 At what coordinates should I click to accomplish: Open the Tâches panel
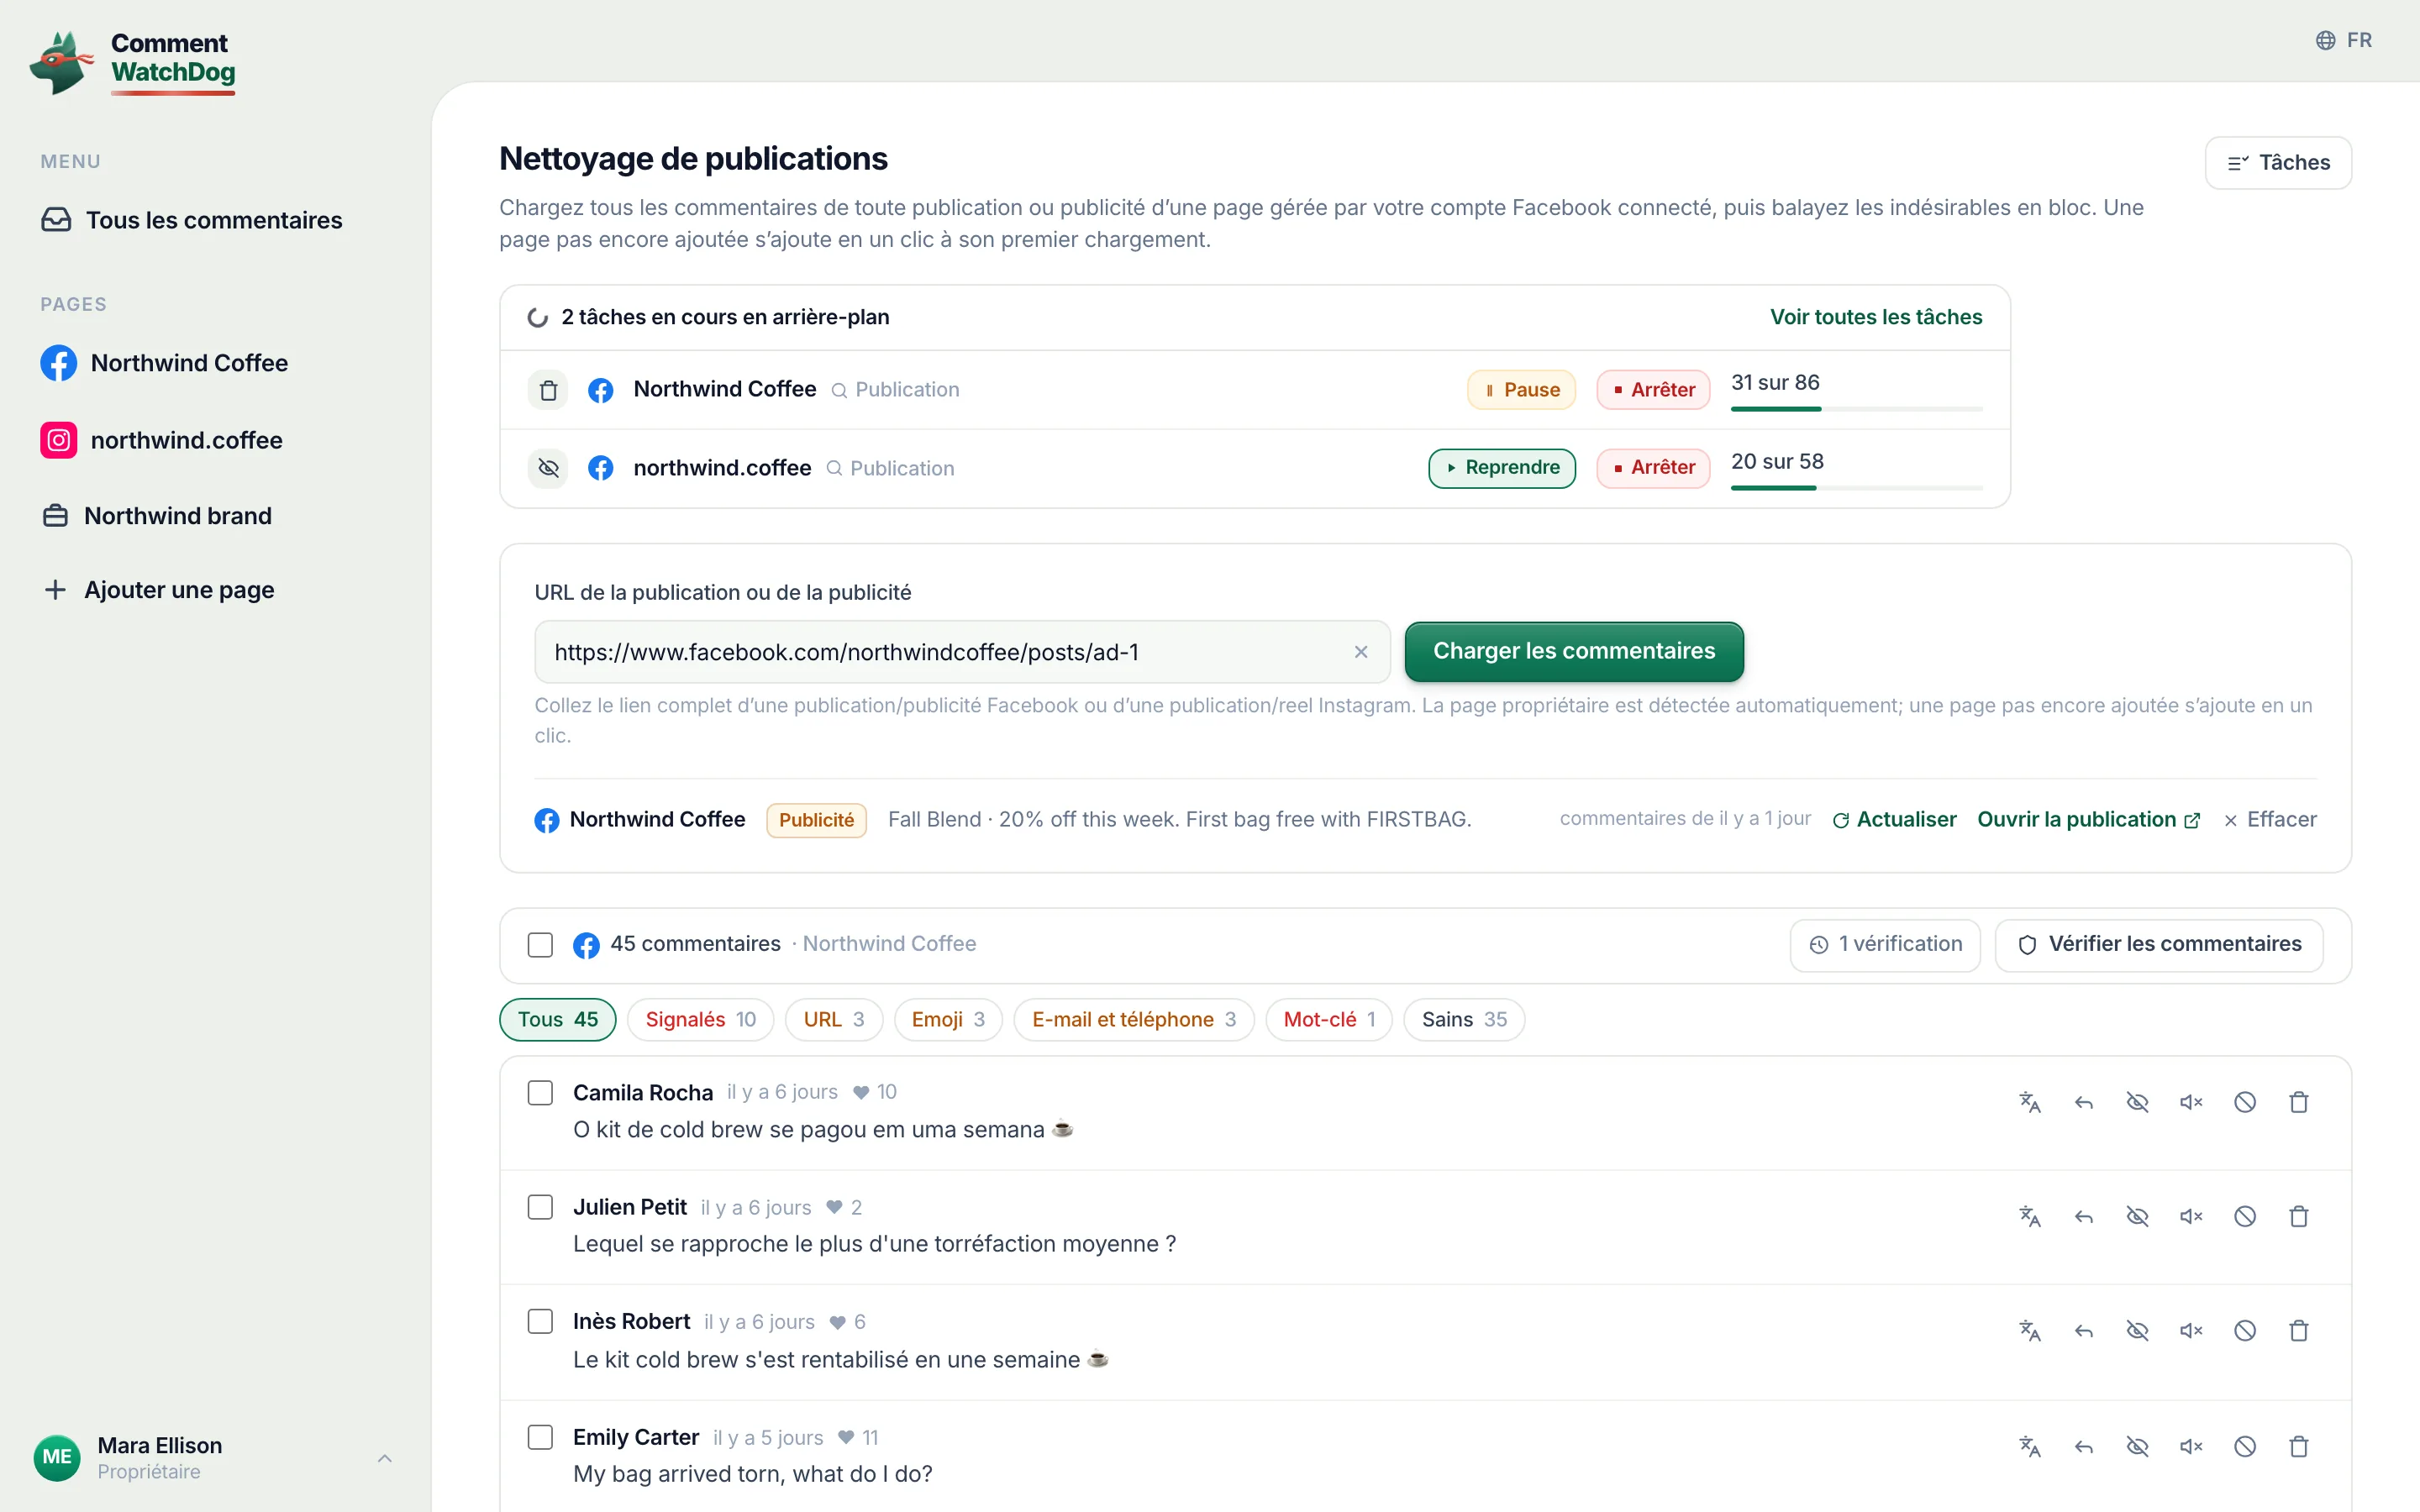(x=2278, y=163)
